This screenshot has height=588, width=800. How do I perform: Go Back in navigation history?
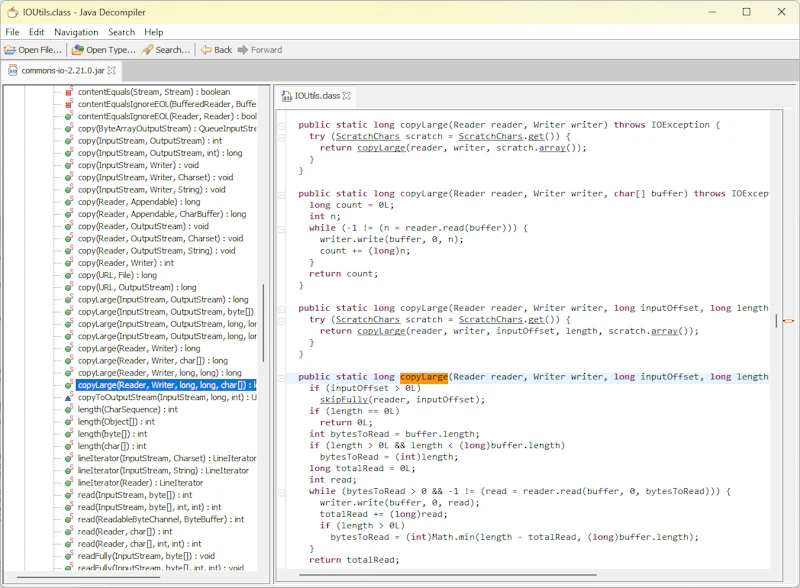[x=216, y=50]
